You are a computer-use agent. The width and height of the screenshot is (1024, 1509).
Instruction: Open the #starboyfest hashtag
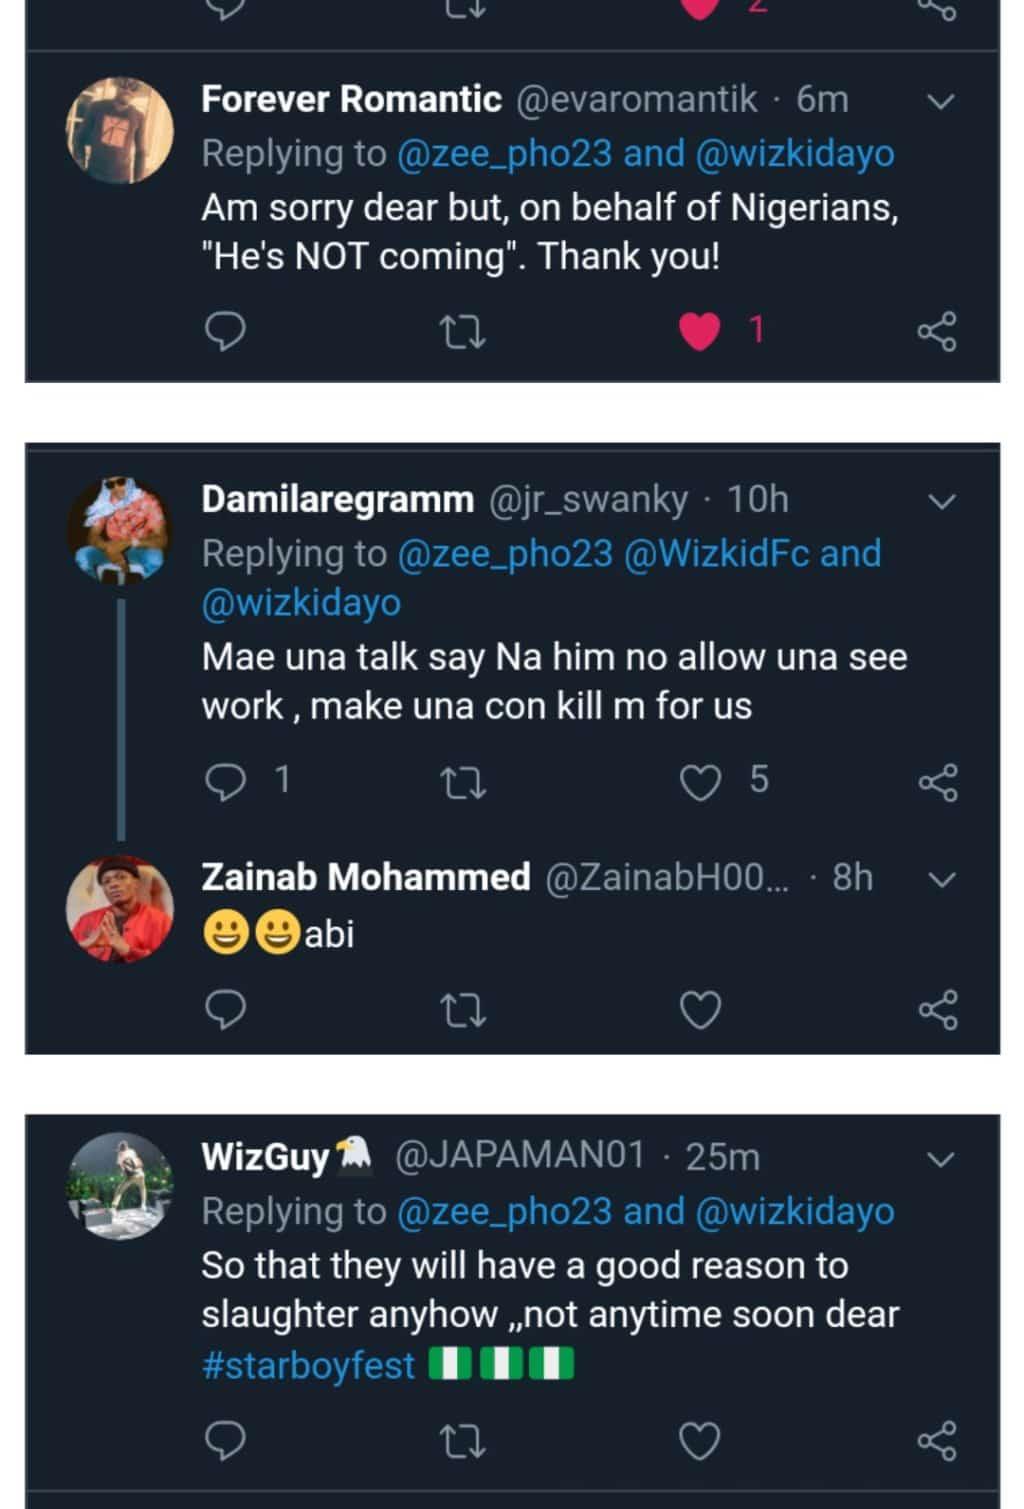coord(308,1365)
